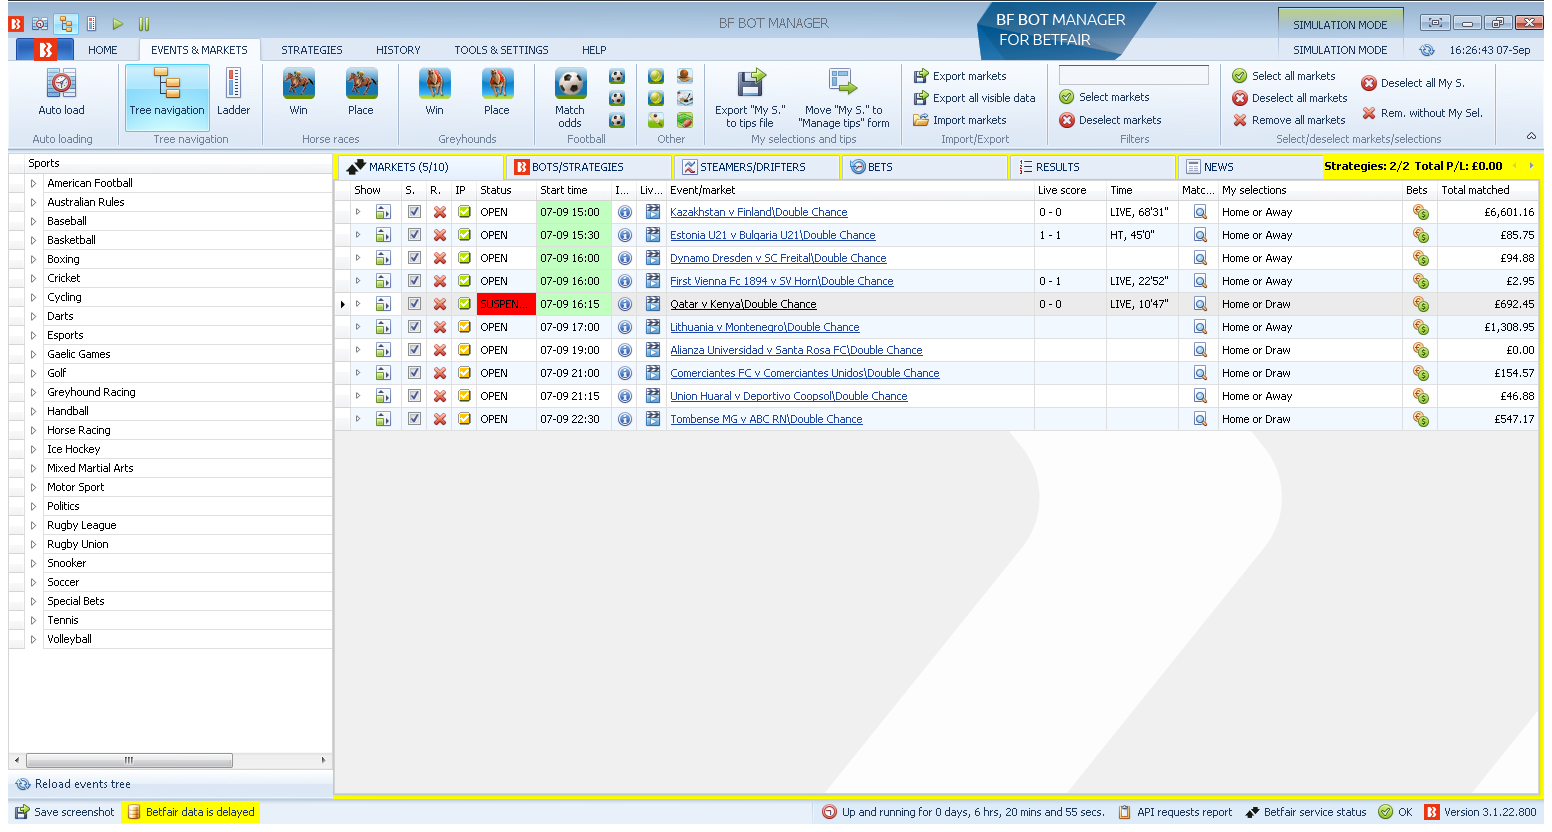This screenshot has width=1552, height=832.
Task: Open bets coins icon for Lithuania v Montenegro
Action: click(x=1420, y=327)
